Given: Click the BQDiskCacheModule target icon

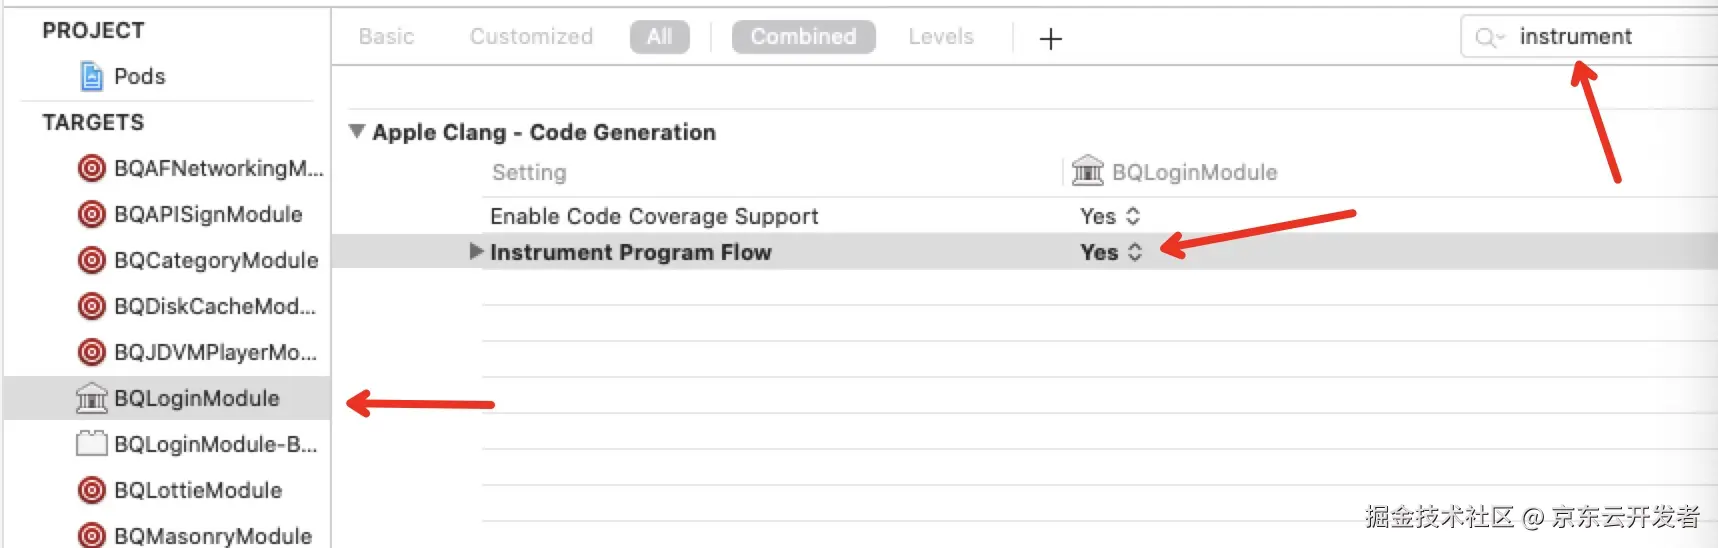Looking at the screenshot, I should 91,306.
